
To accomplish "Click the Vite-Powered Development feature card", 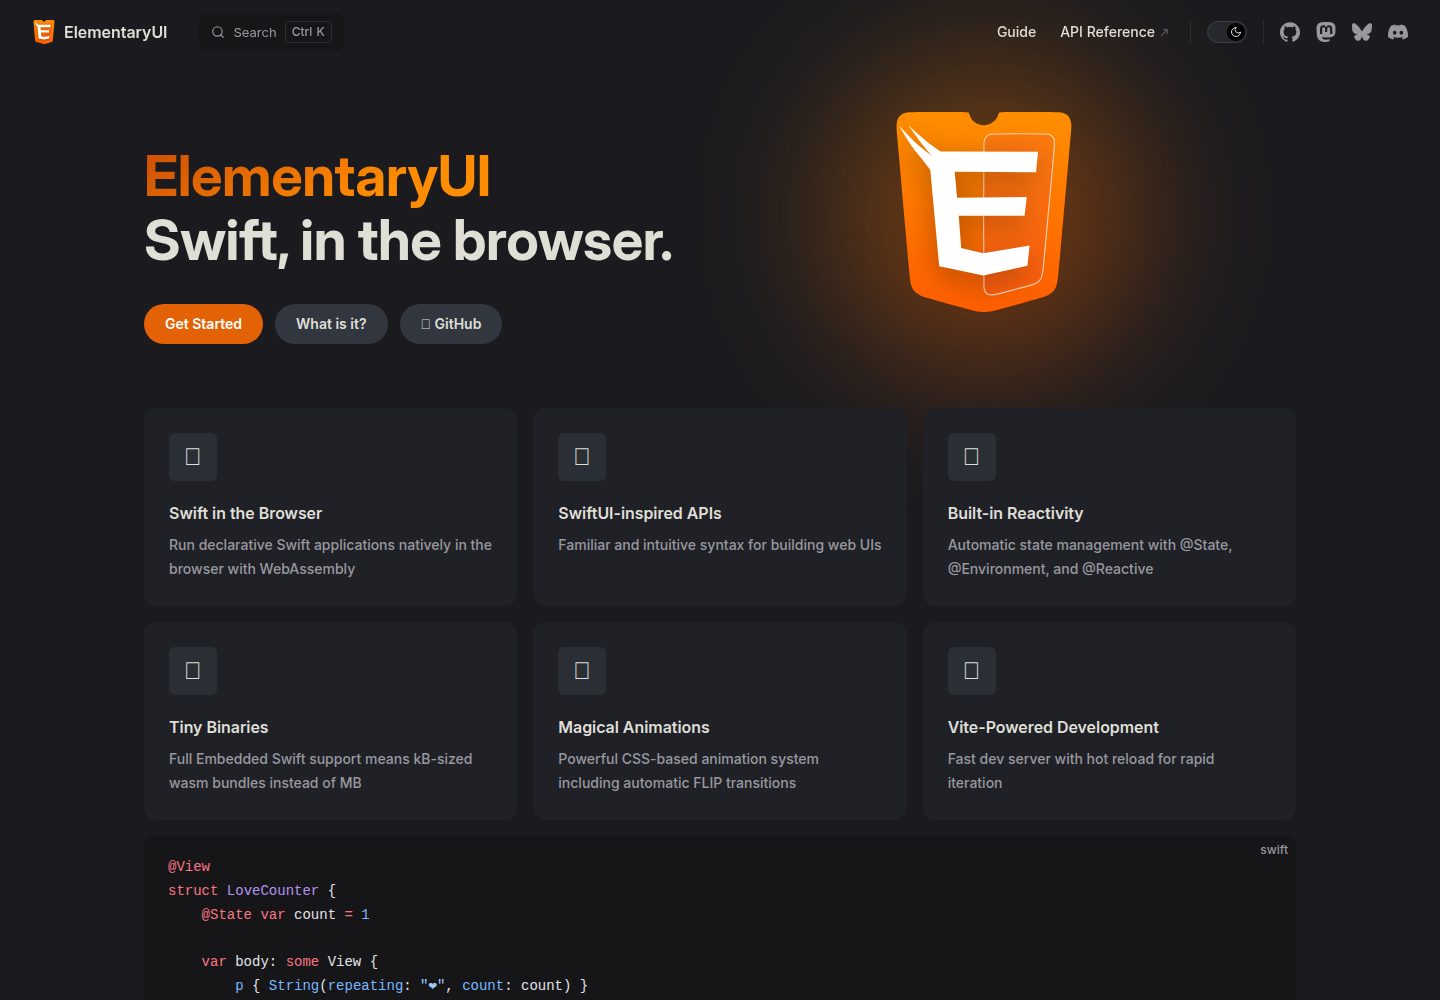I will [x=1109, y=721].
